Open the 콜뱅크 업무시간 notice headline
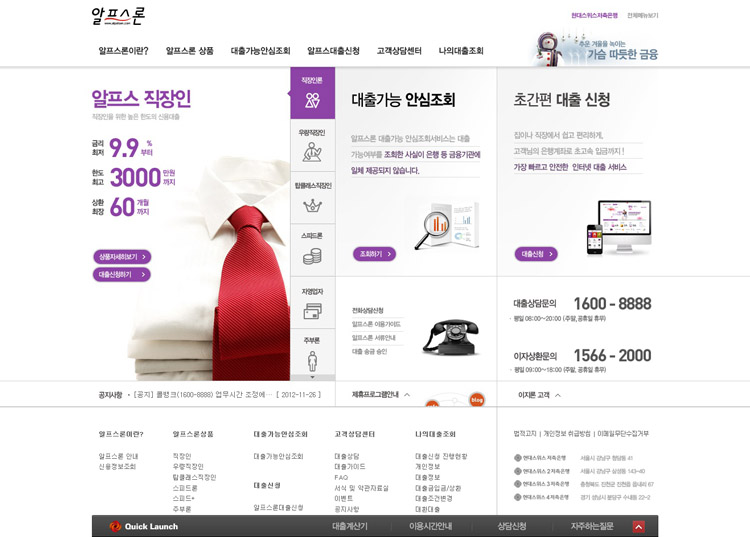This screenshot has width=750, height=537. [x=202, y=395]
